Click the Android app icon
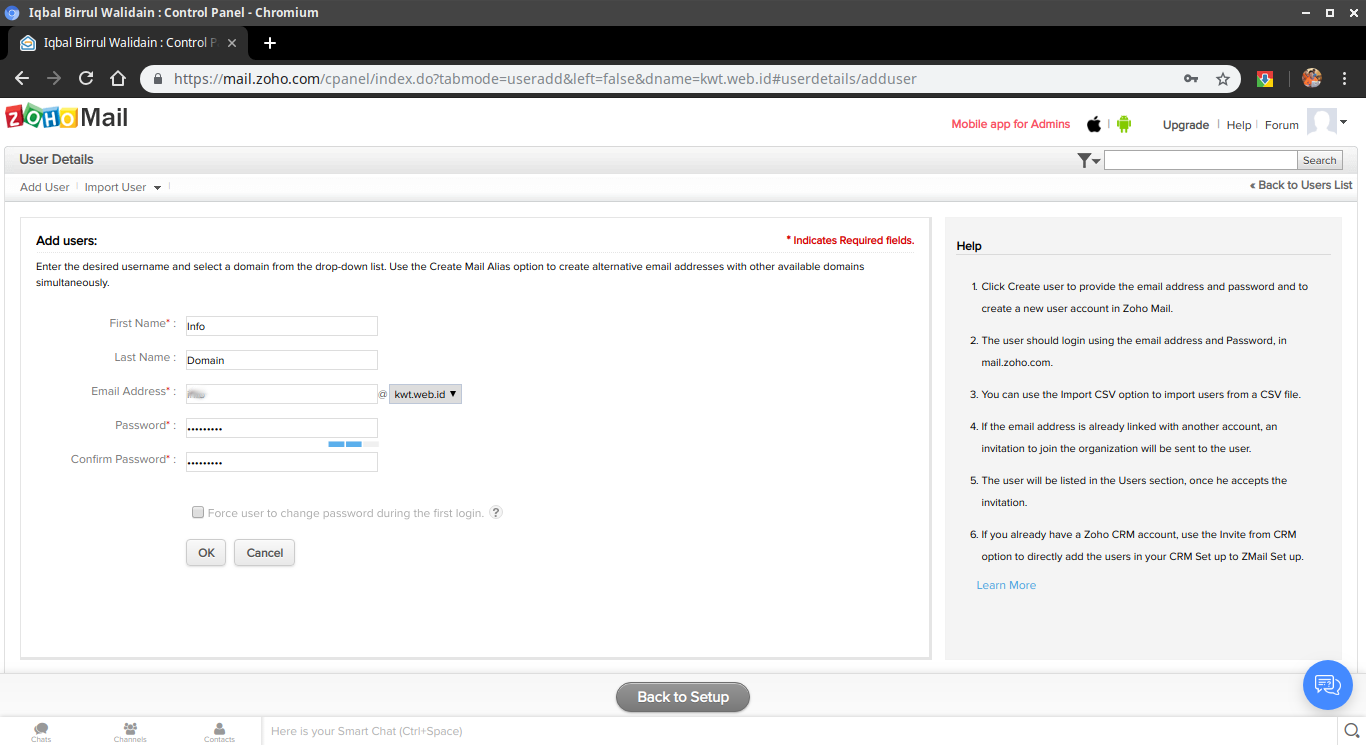This screenshot has width=1366, height=745. 1124,124
